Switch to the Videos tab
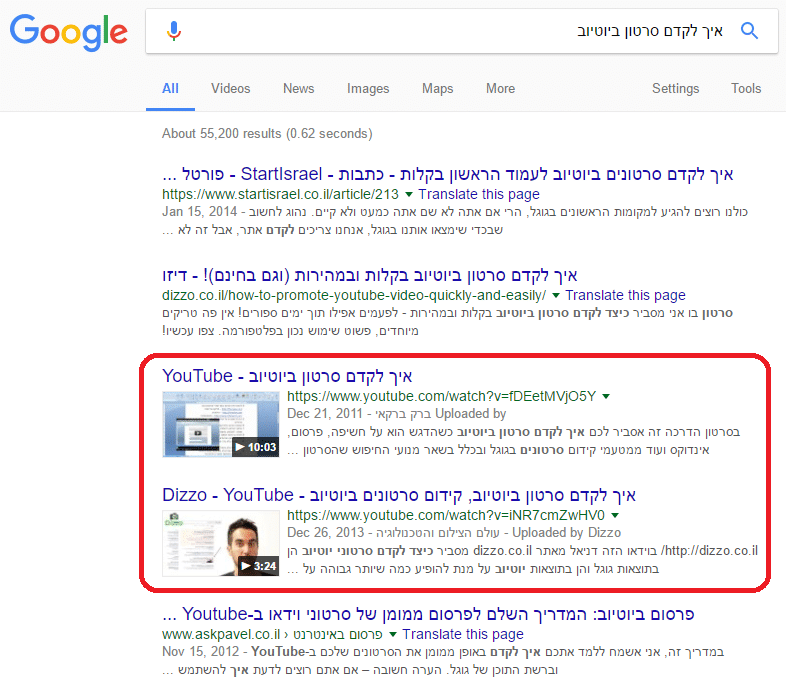 (x=231, y=89)
